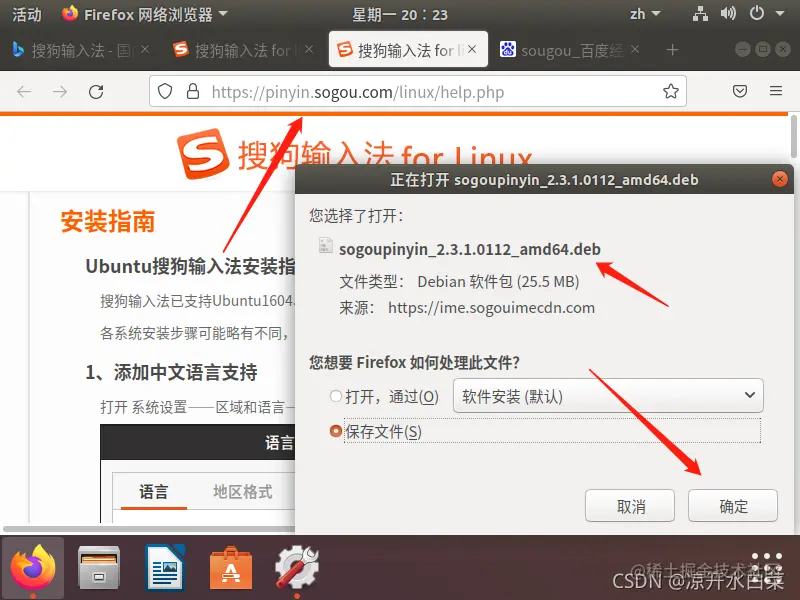Click the page horizontal scrollbar
The width and height of the screenshot is (800, 600).
click(x=149, y=529)
